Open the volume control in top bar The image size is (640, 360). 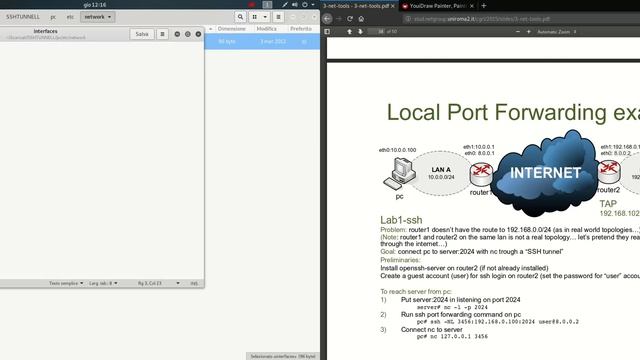coord(295,5)
